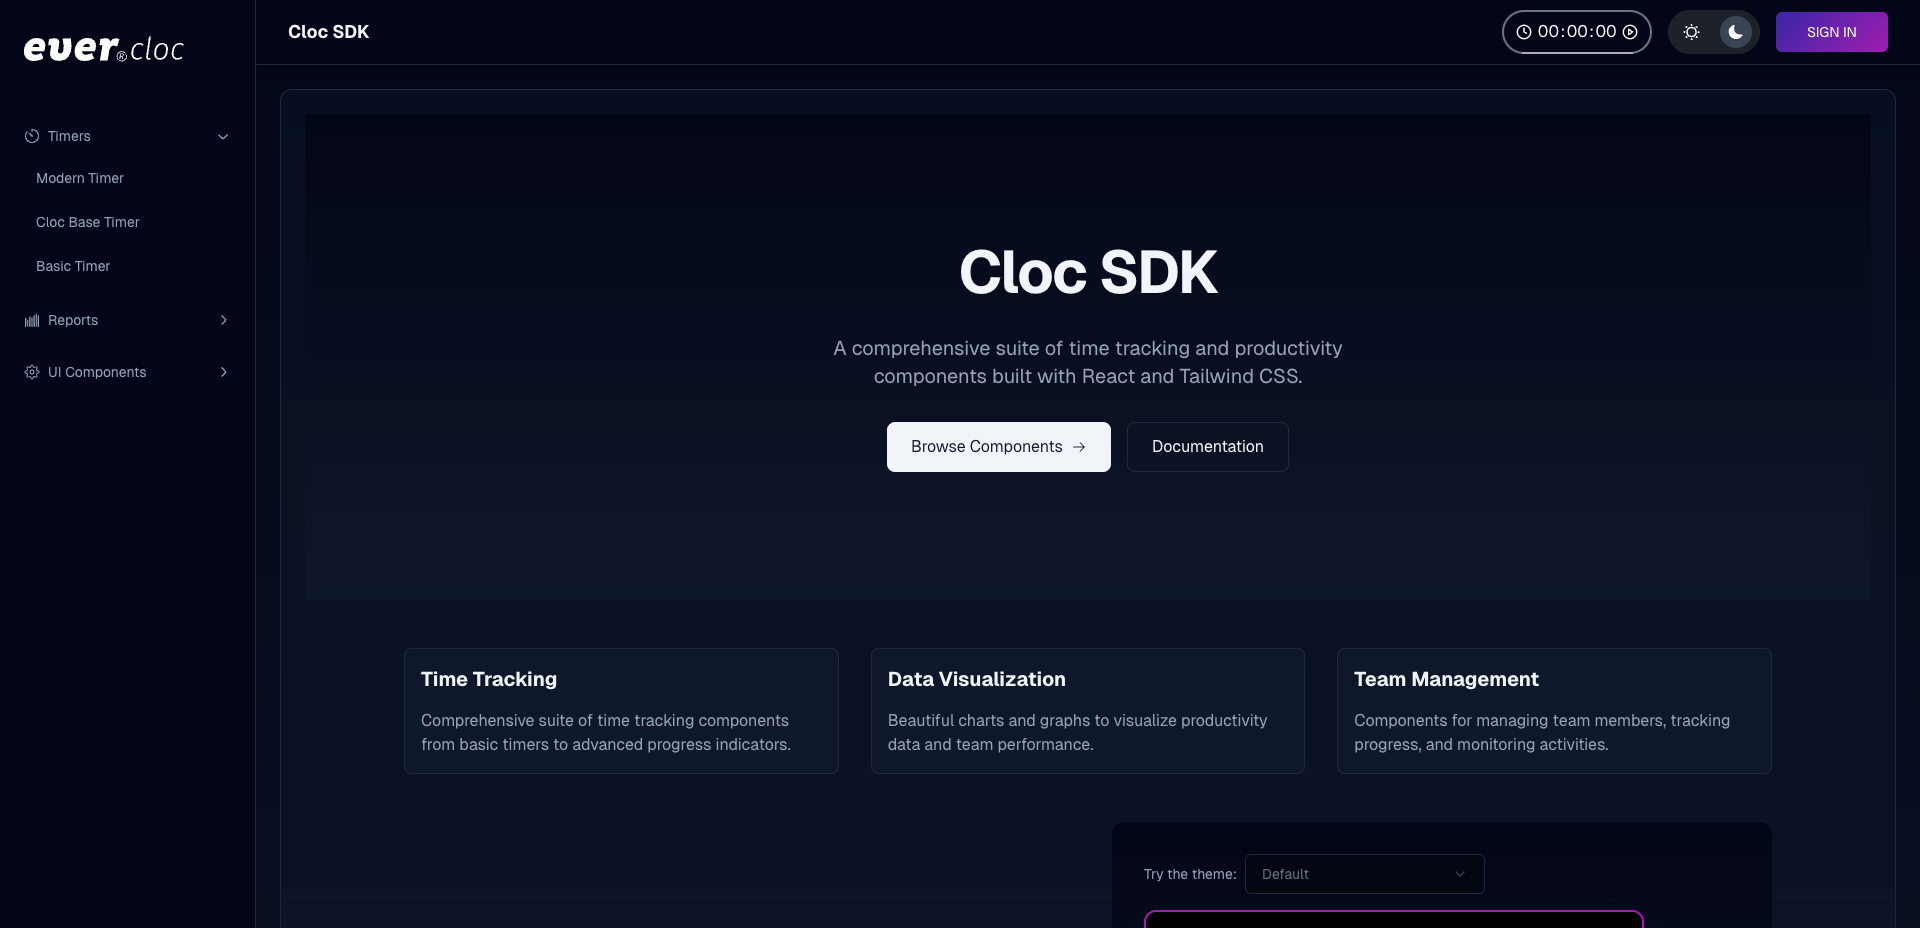Click the "Try the theme:" label

(x=1190, y=874)
